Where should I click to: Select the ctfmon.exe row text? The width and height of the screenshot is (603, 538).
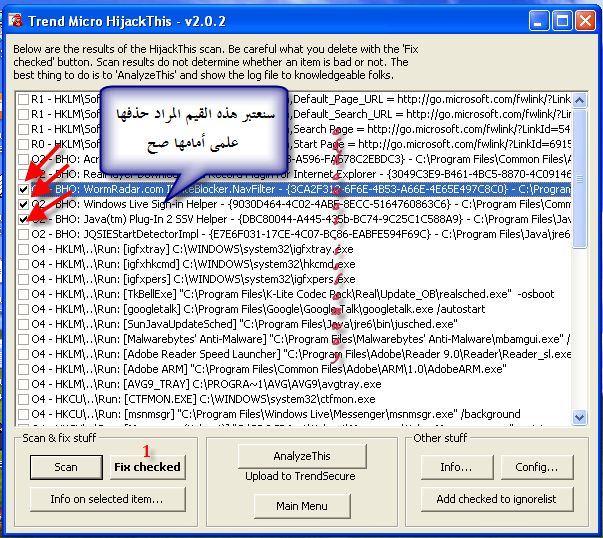click(203, 399)
